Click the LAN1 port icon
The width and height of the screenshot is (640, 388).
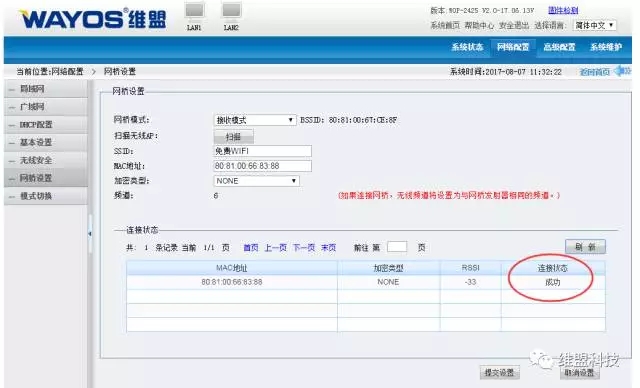tap(194, 11)
